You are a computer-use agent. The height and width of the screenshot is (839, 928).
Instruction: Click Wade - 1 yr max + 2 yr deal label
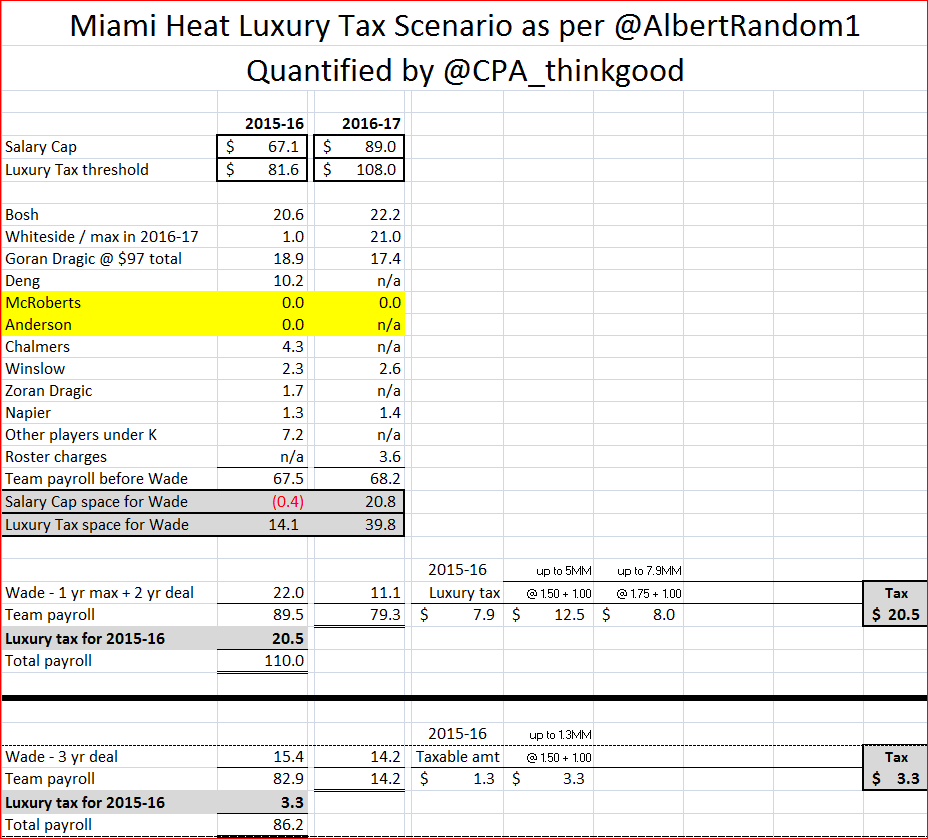tap(100, 593)
